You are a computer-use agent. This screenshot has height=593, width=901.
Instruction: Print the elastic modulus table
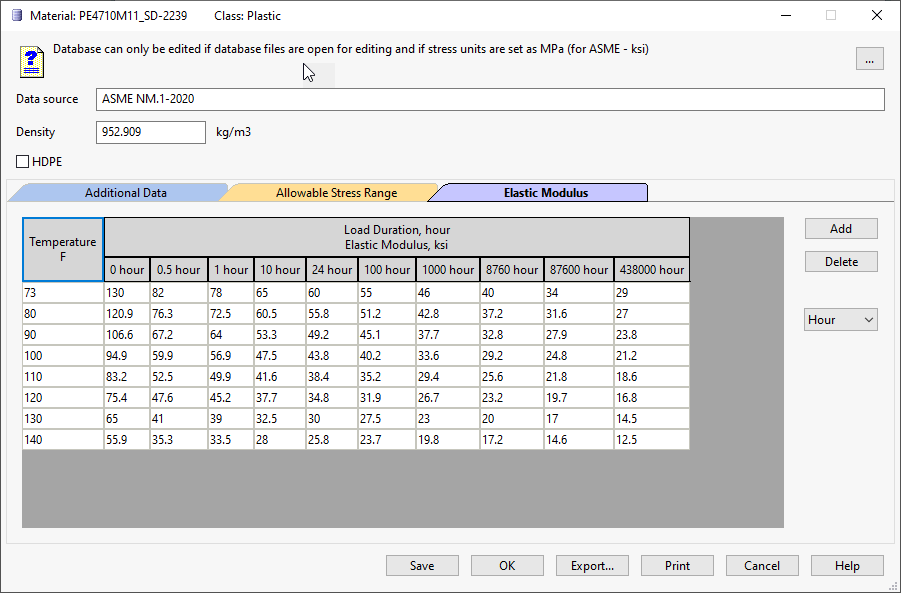pyautogui.click(x=677, y=566)
